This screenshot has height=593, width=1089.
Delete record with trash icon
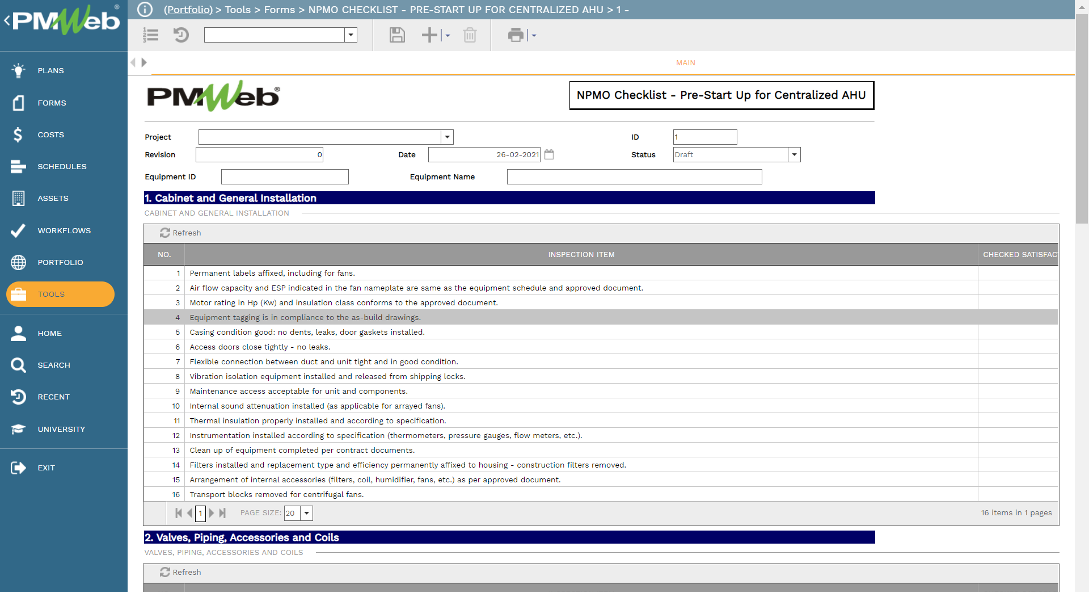[470, 35]
